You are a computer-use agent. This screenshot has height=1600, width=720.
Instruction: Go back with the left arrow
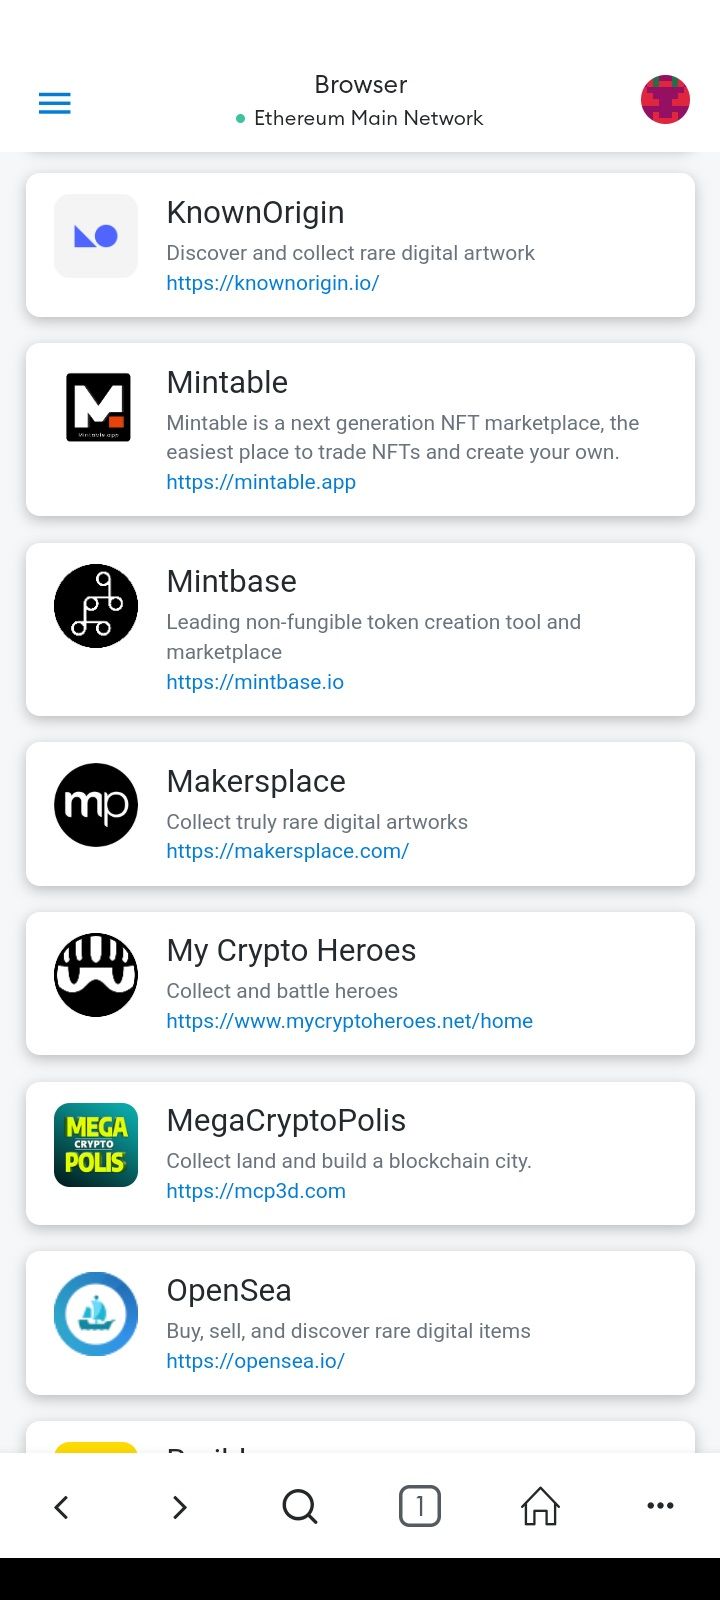pos(61,1507)
